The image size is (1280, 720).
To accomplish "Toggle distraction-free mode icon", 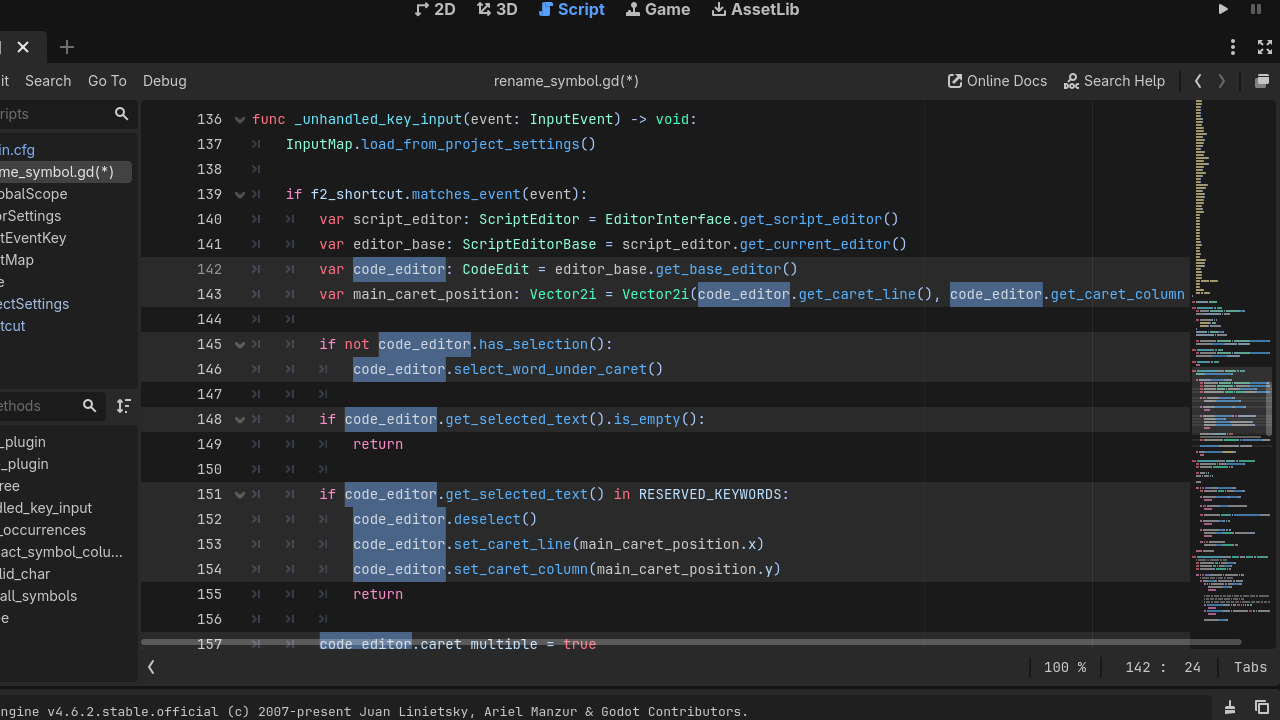I will pos(1264,47).
